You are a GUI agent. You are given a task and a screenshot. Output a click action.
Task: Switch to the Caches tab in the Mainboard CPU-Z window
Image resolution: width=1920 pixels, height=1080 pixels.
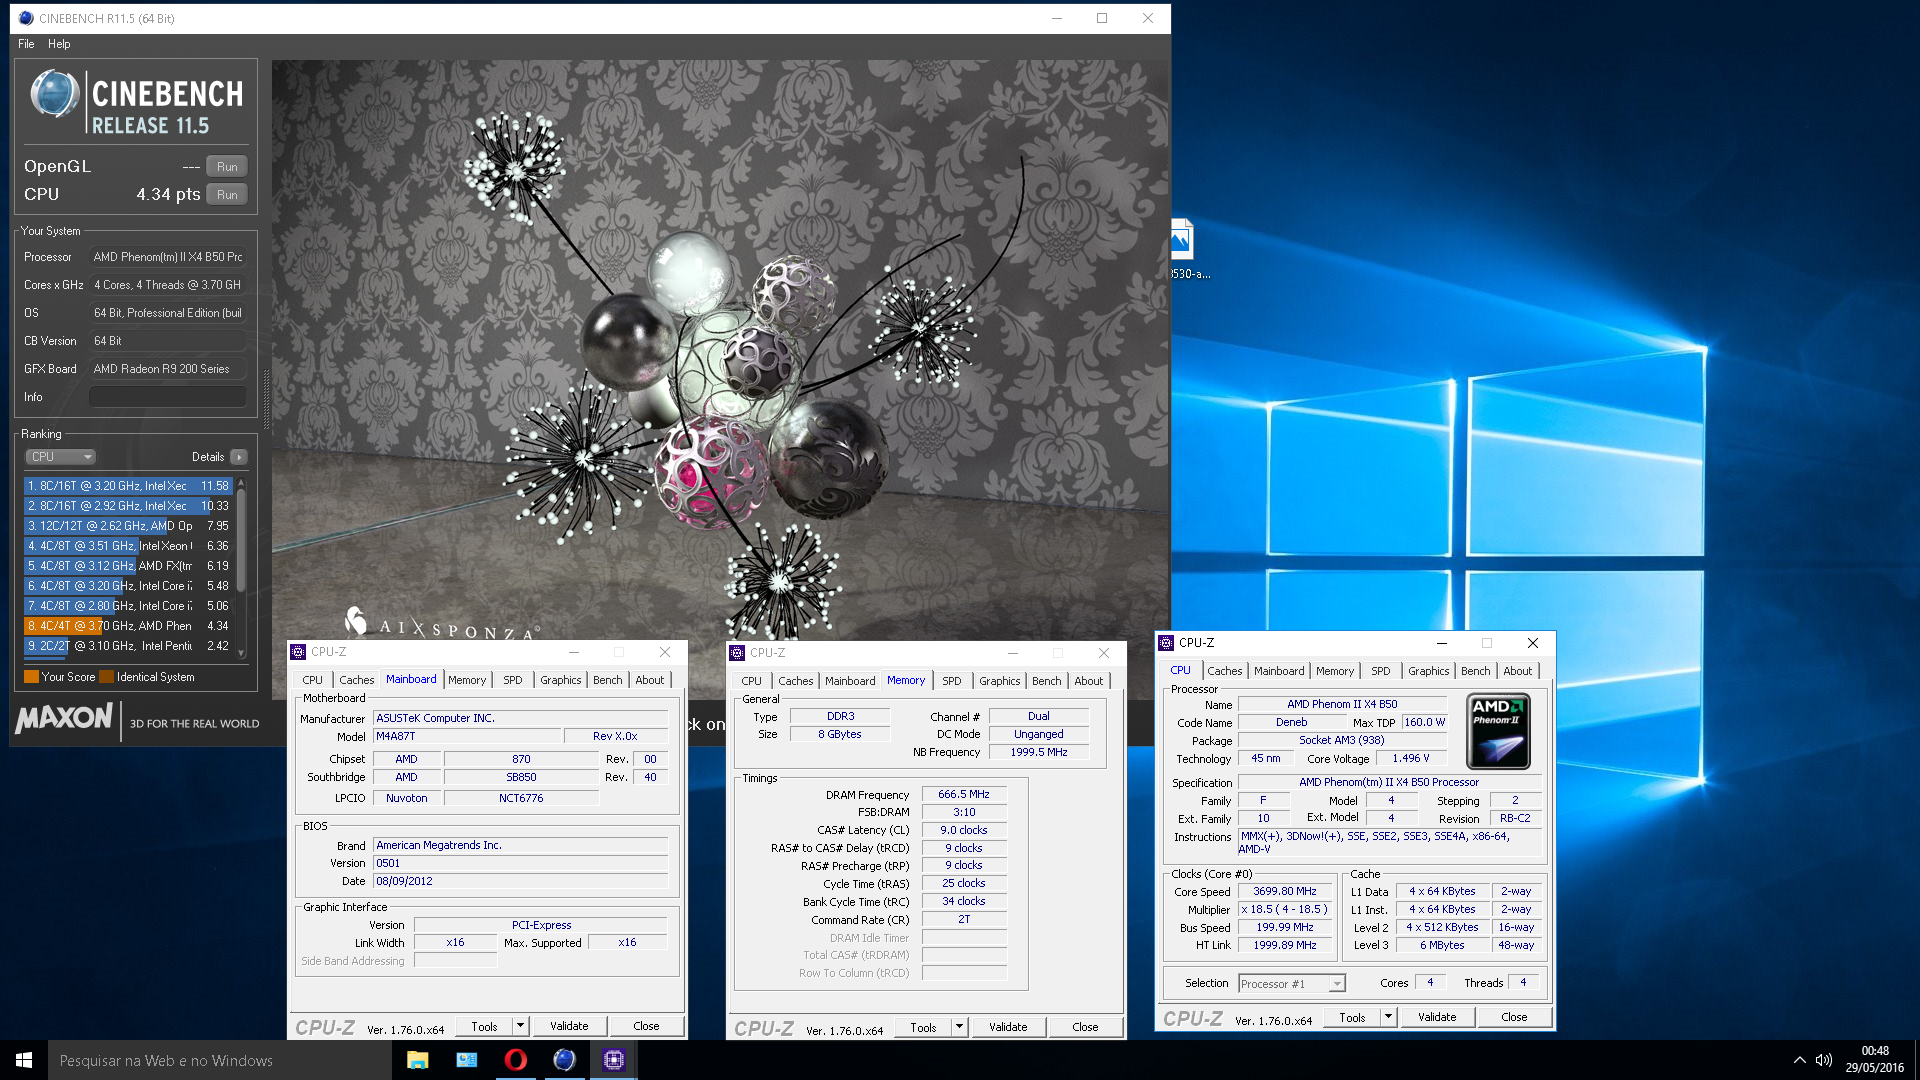[x=357, y=680]
